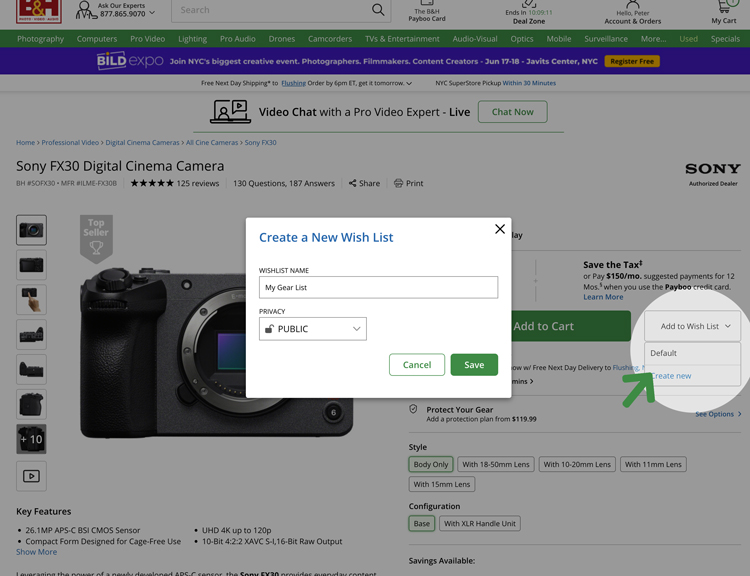Select With XLR Handle Unit configuration
Image resolution: width=750 pixels, height=576 pixels.
(480, 523)
